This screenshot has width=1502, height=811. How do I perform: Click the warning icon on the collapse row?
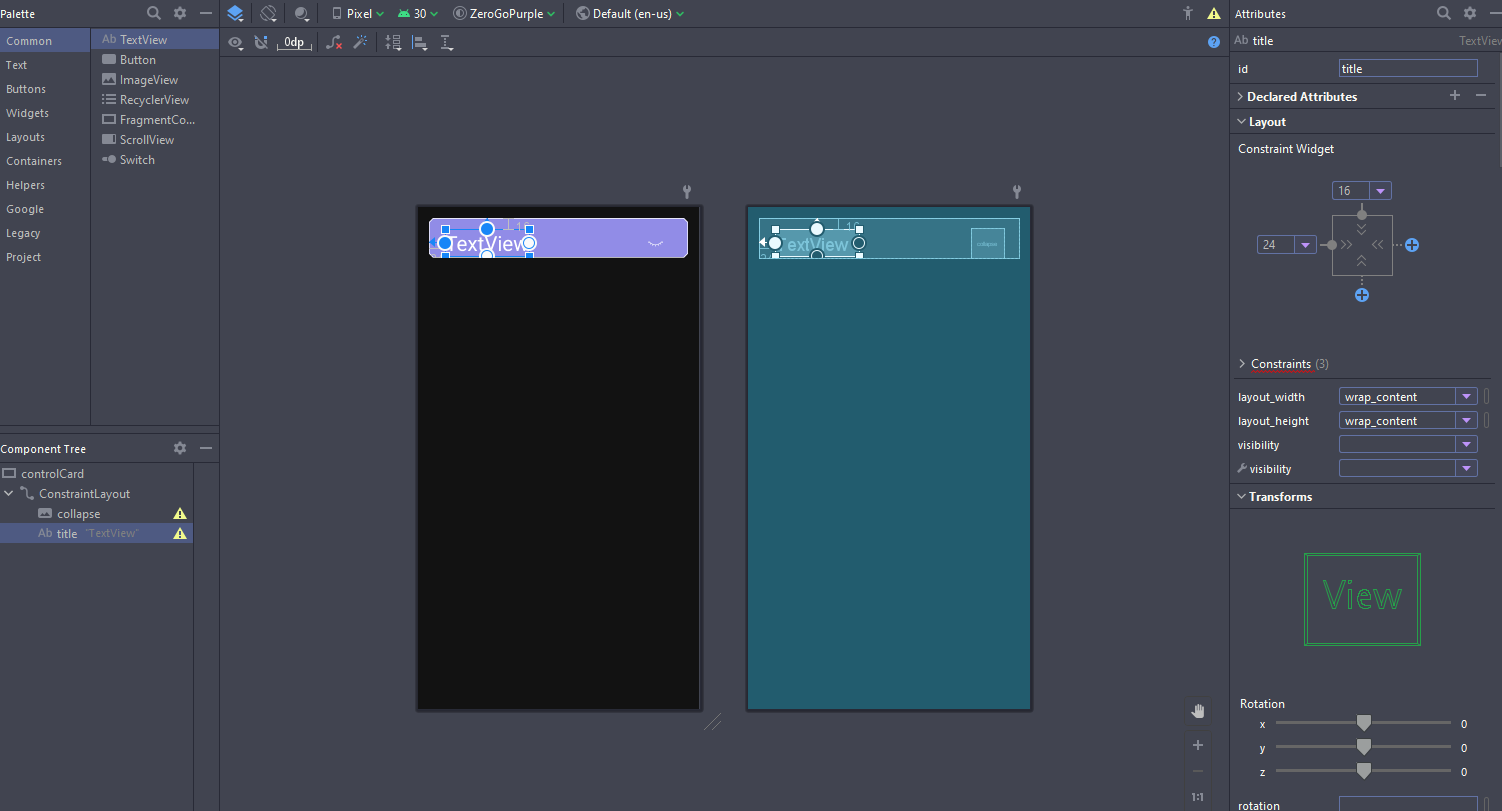coord(180,514)
